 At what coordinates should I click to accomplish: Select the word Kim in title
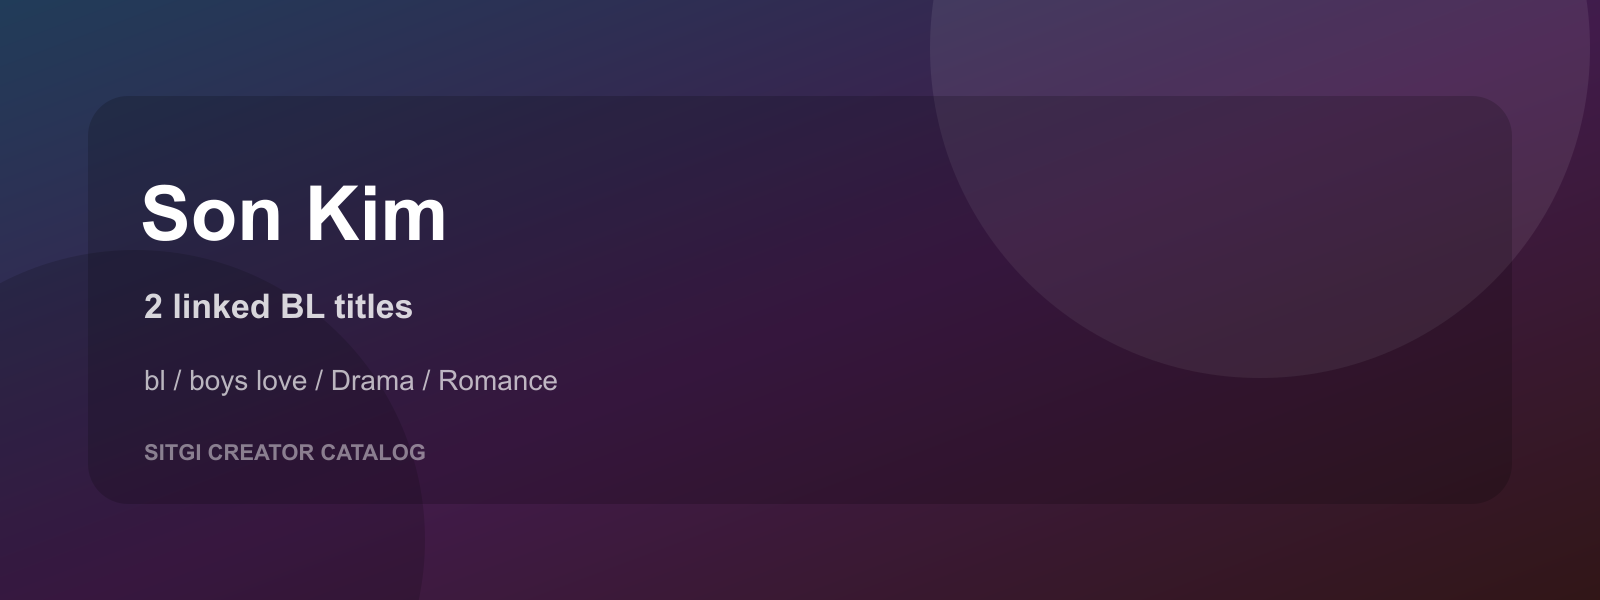click(376, 214)
